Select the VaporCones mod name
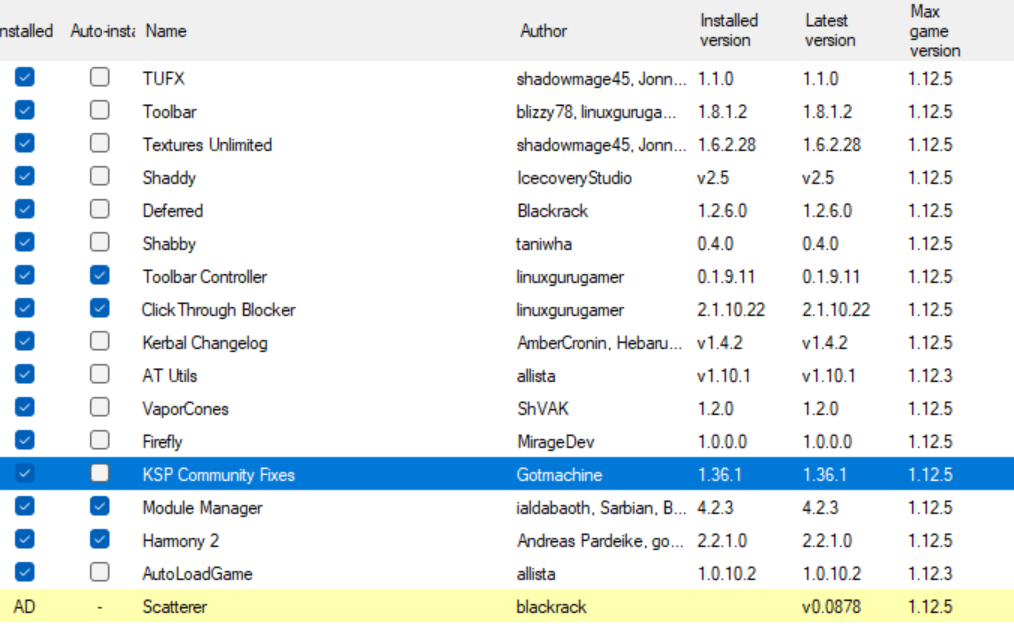Screen dimensions: 1014x635 185,409
